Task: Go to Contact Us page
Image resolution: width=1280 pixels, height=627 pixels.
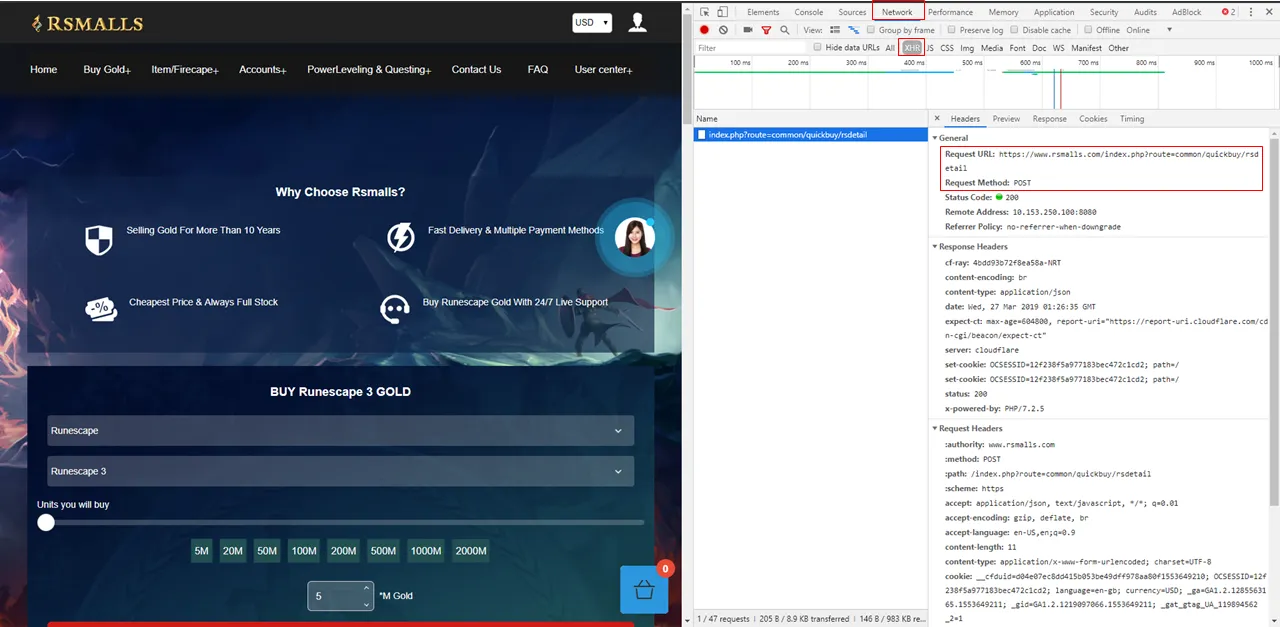Action: point(476,70)
